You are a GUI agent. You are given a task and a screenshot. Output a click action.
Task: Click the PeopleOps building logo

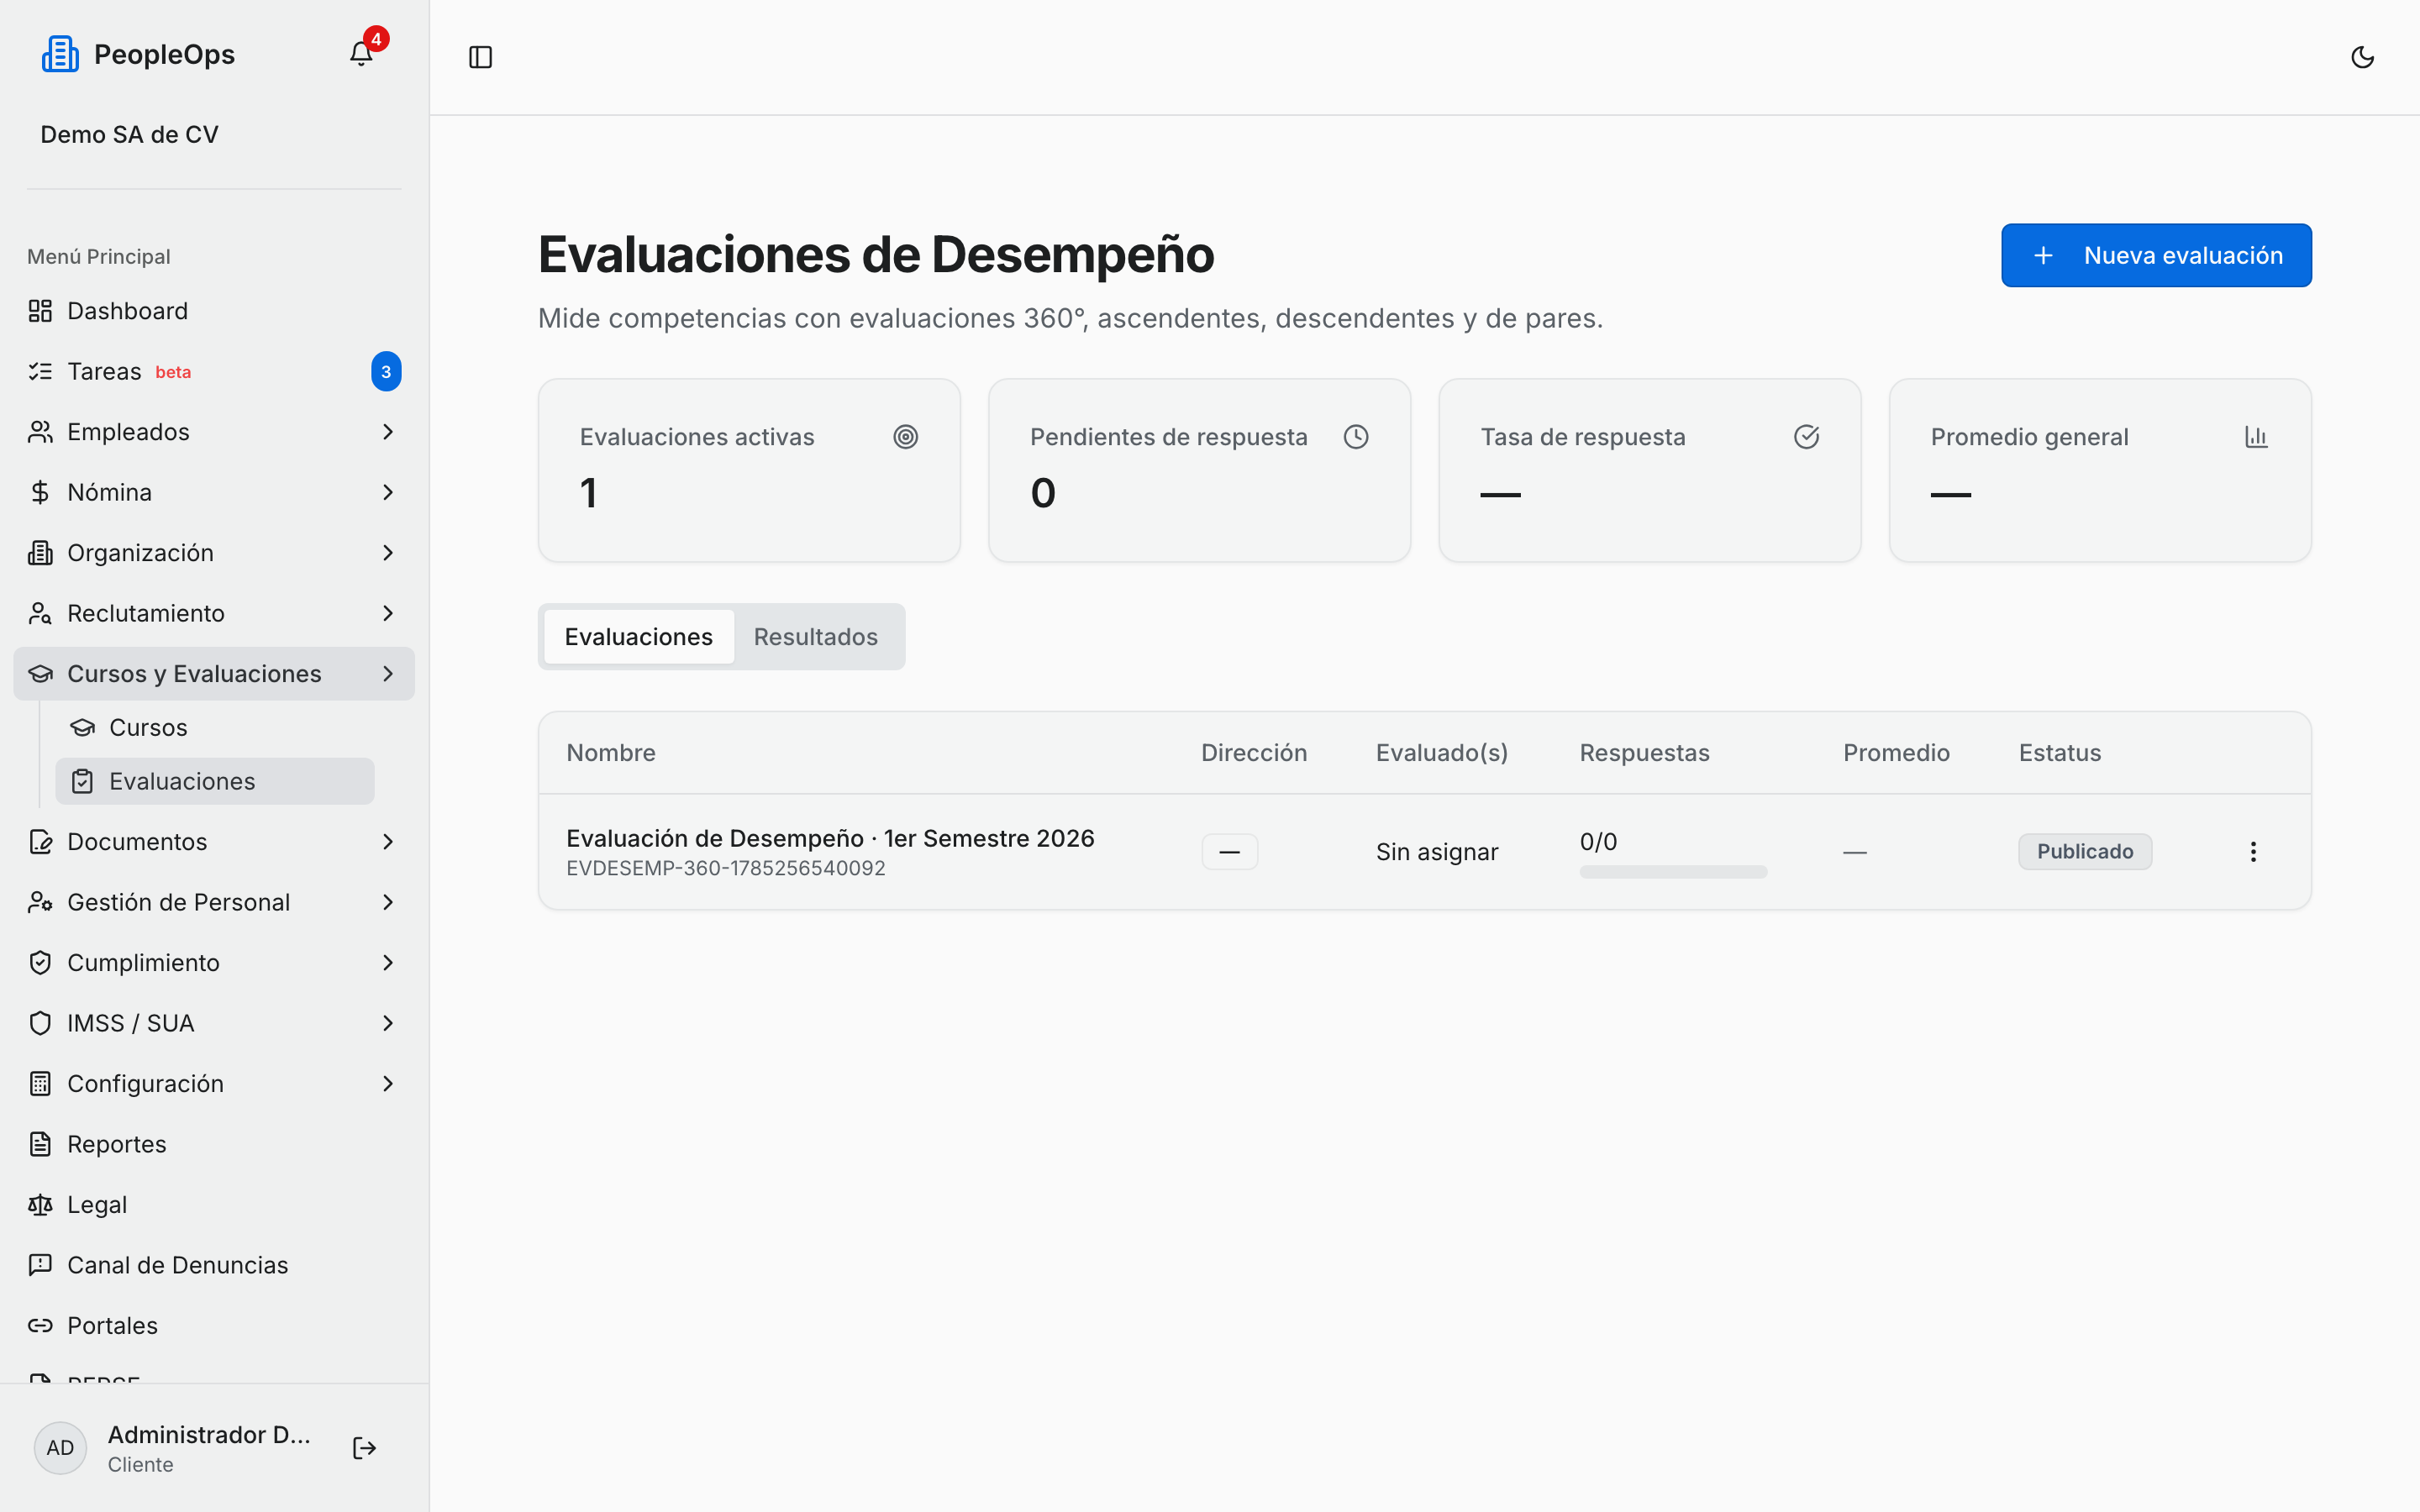pos(60,54)
